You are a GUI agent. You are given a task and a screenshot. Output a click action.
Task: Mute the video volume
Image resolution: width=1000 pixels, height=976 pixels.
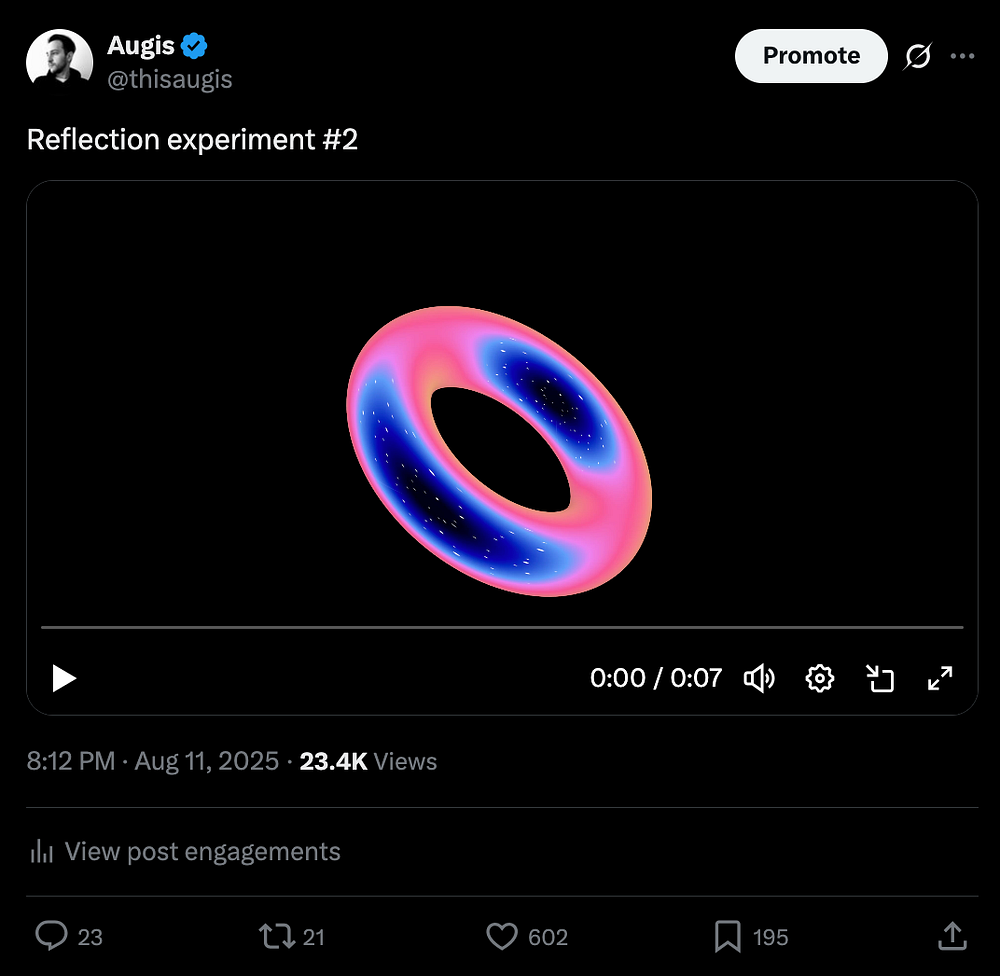point(759,679)
